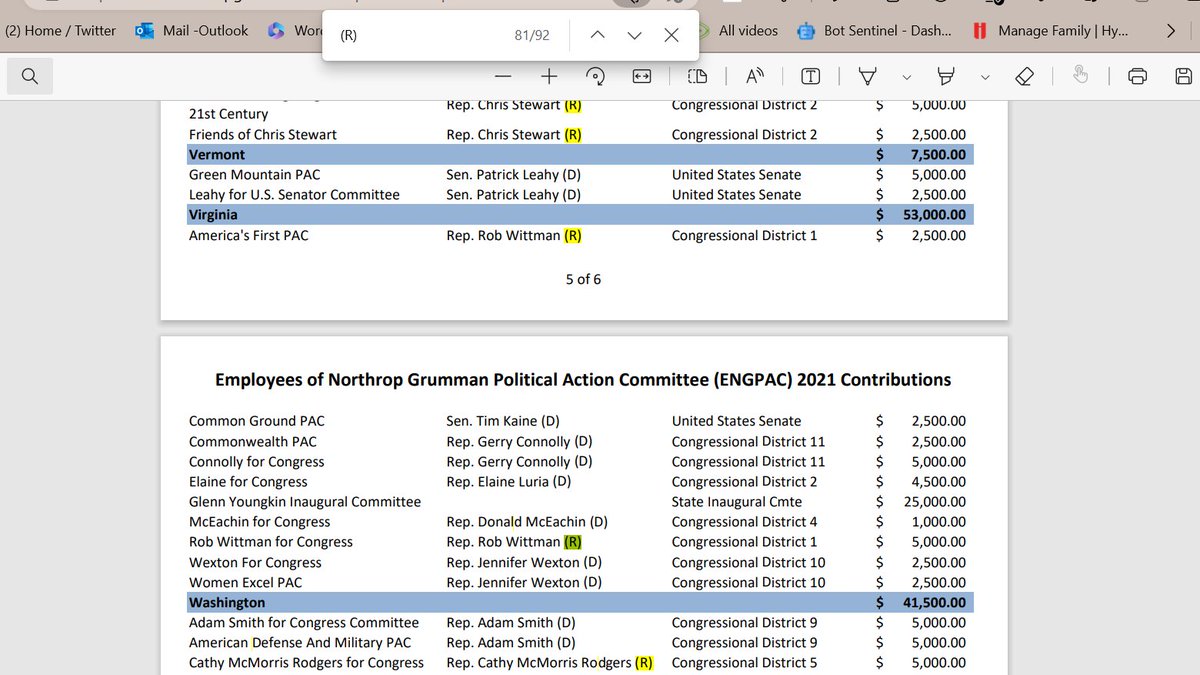Viewport: 1200px width, 675px height.
Task: Close the find bar
Action: coord(671,35)
